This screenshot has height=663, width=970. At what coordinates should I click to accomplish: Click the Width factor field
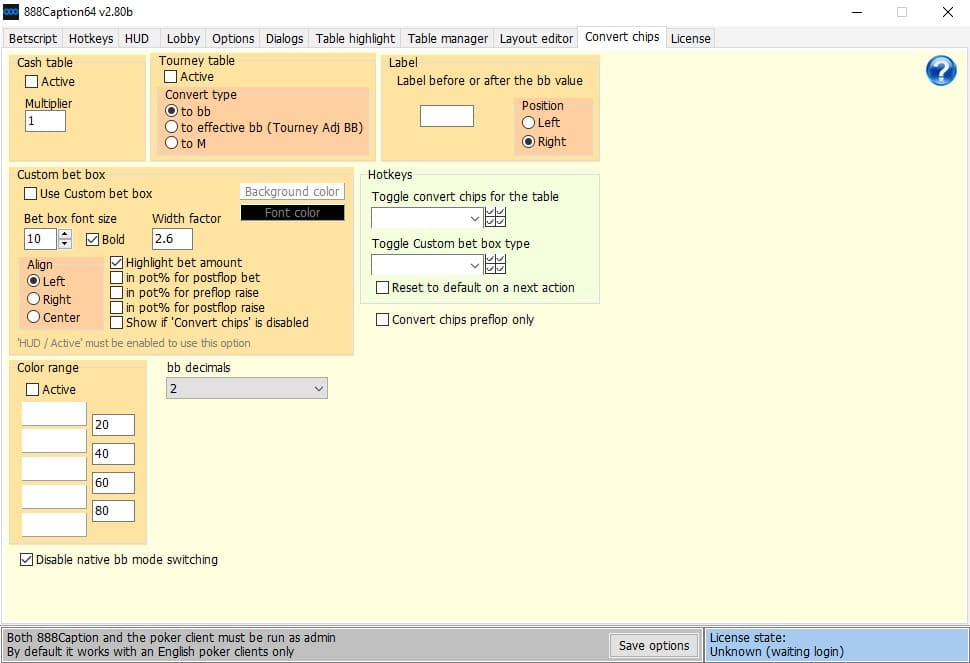click(x=172, y=239)
